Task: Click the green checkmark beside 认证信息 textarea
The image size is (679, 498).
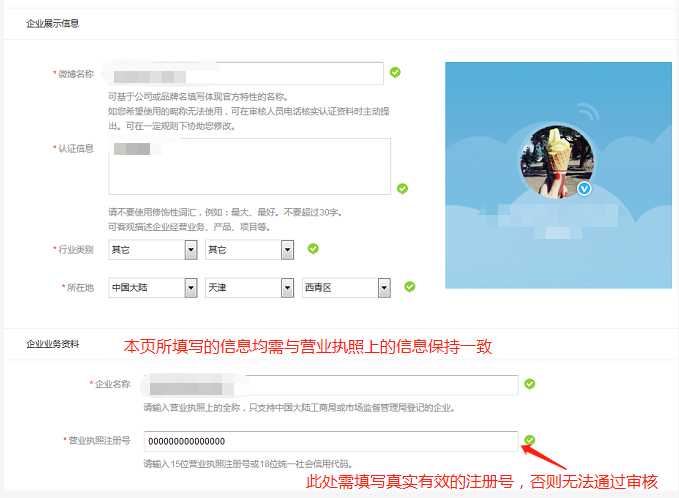Action: coord(402,188)
